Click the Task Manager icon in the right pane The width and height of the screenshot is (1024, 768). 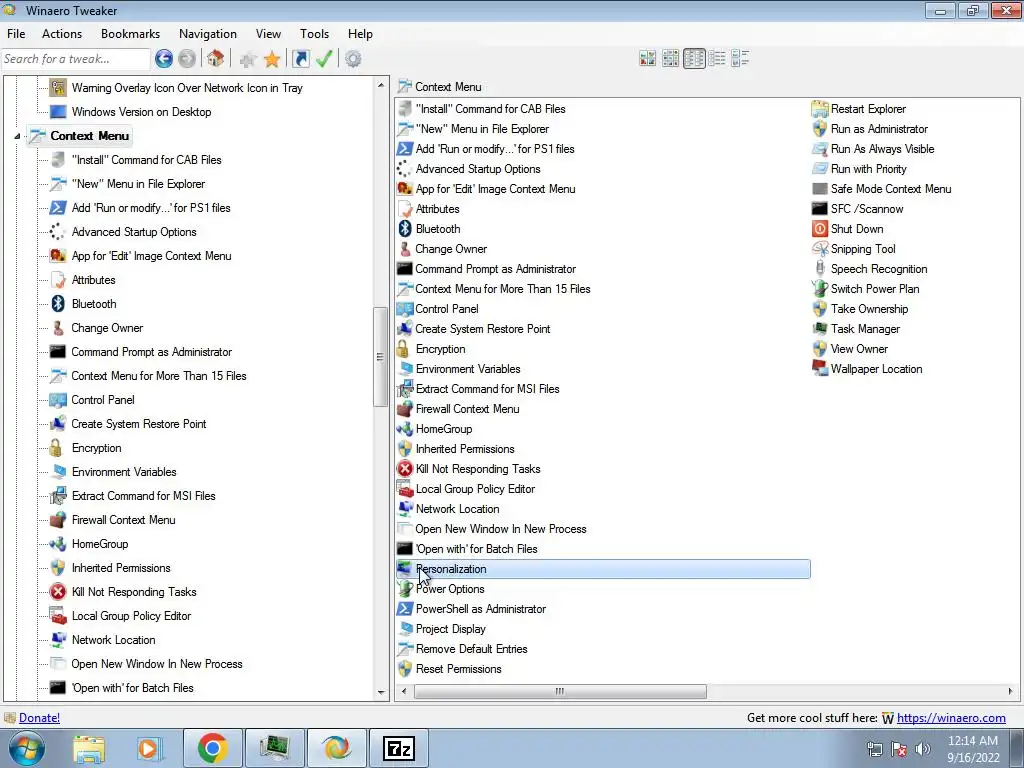820,328
